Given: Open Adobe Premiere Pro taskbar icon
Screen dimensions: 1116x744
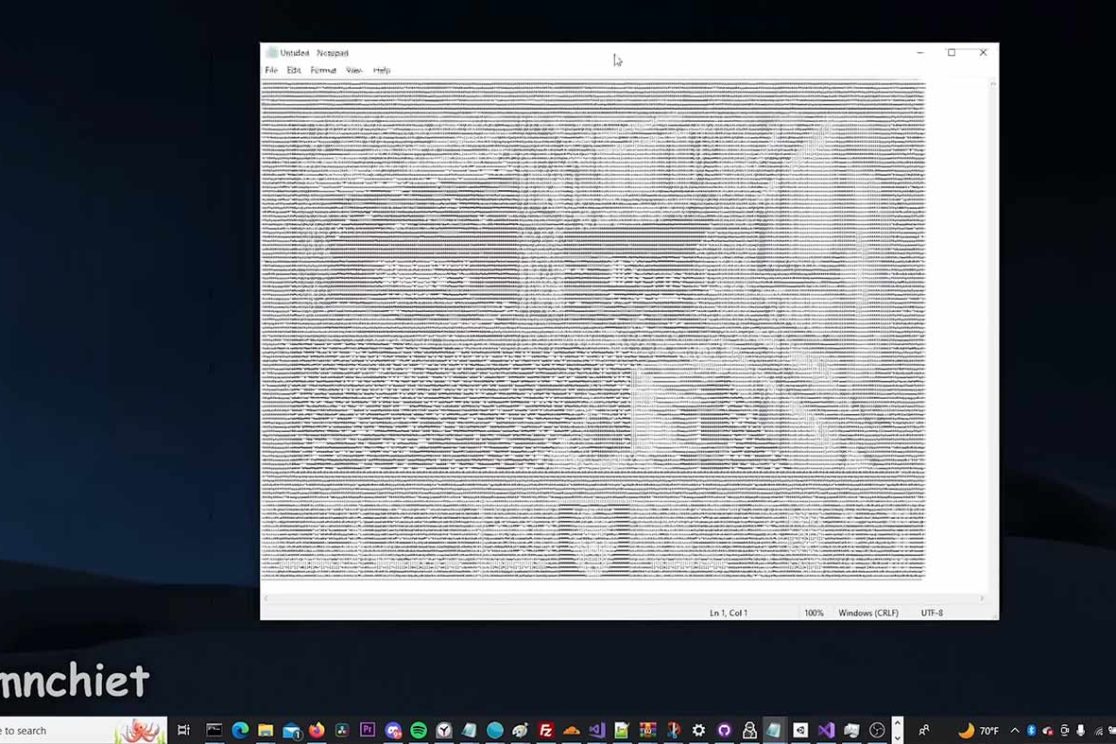Looking at the screenshot, I should [x=367, y=730].
